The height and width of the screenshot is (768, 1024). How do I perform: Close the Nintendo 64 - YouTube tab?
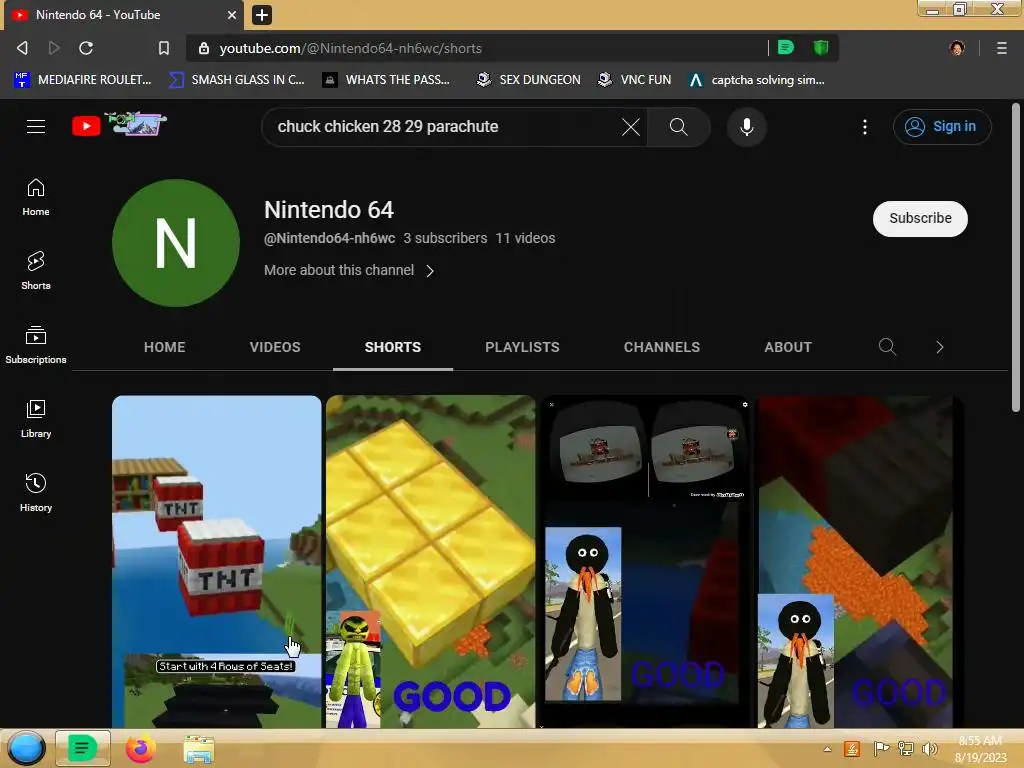(232, 14)
